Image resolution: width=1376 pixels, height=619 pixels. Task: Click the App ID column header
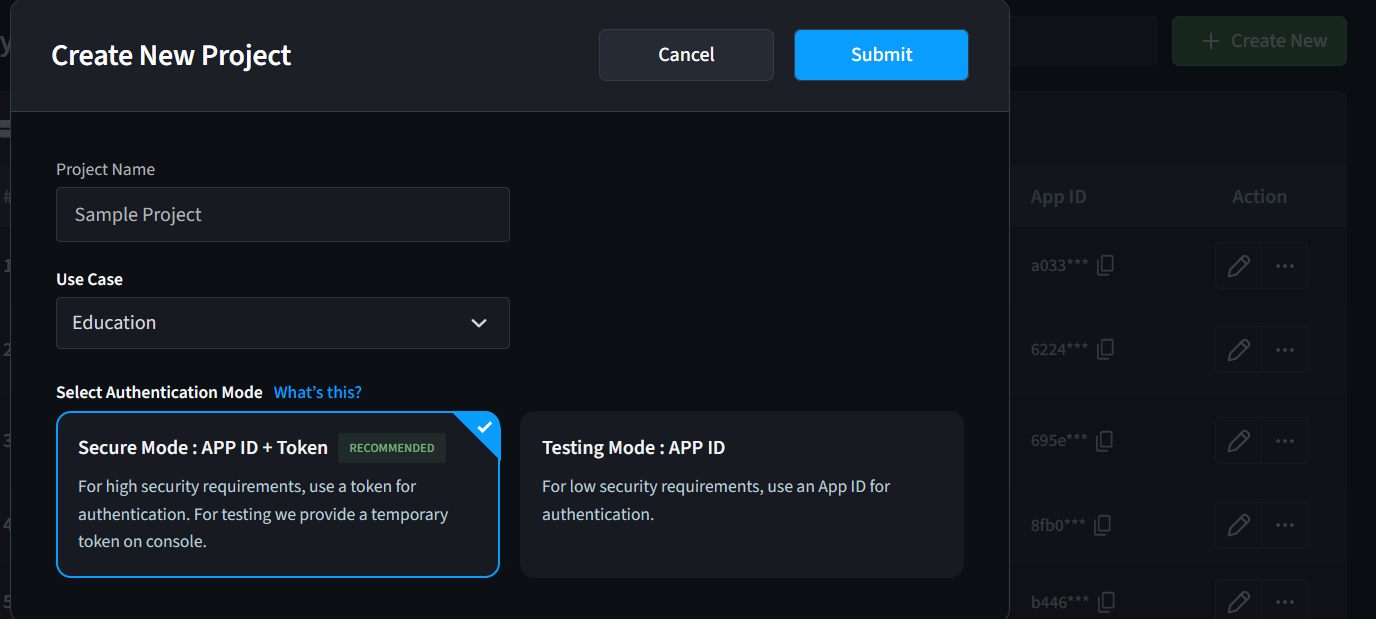point(1058,197)
